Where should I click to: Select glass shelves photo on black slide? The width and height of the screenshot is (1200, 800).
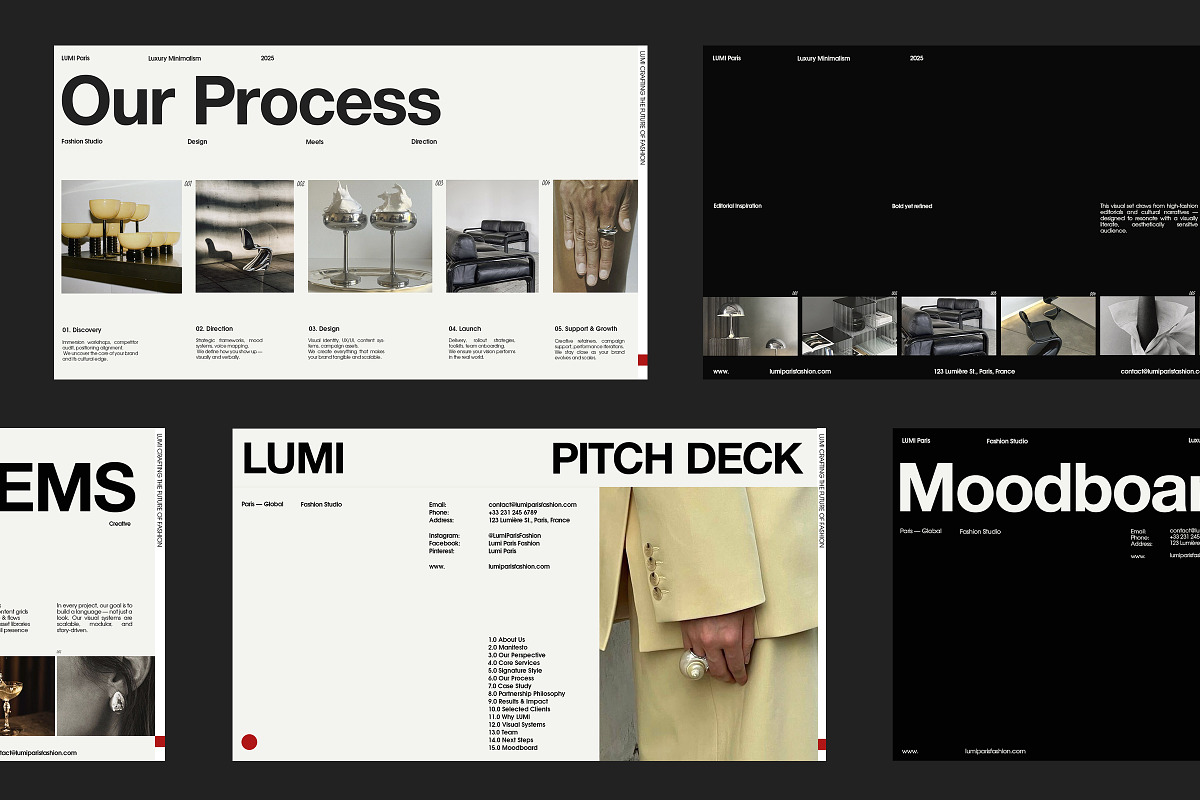[849, 326]
